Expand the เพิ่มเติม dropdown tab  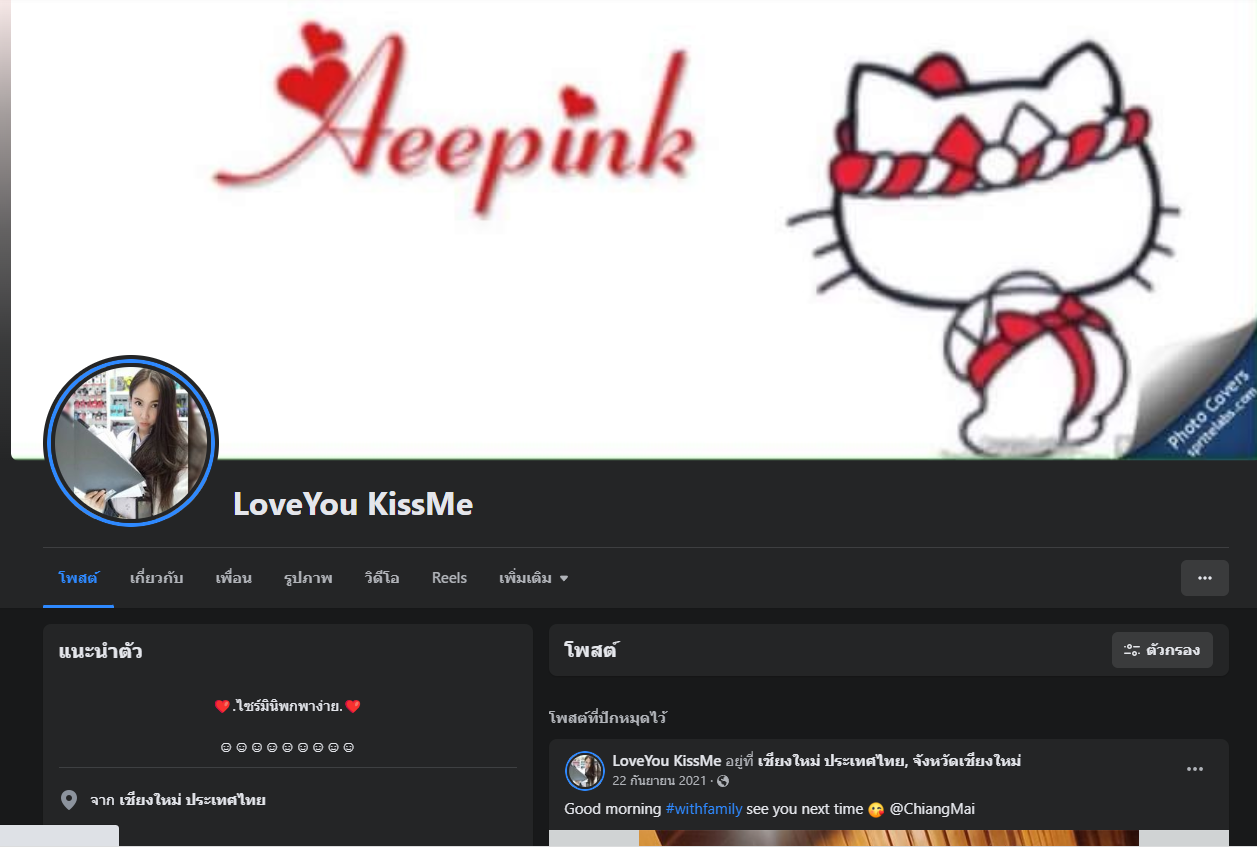click(533, 578)
